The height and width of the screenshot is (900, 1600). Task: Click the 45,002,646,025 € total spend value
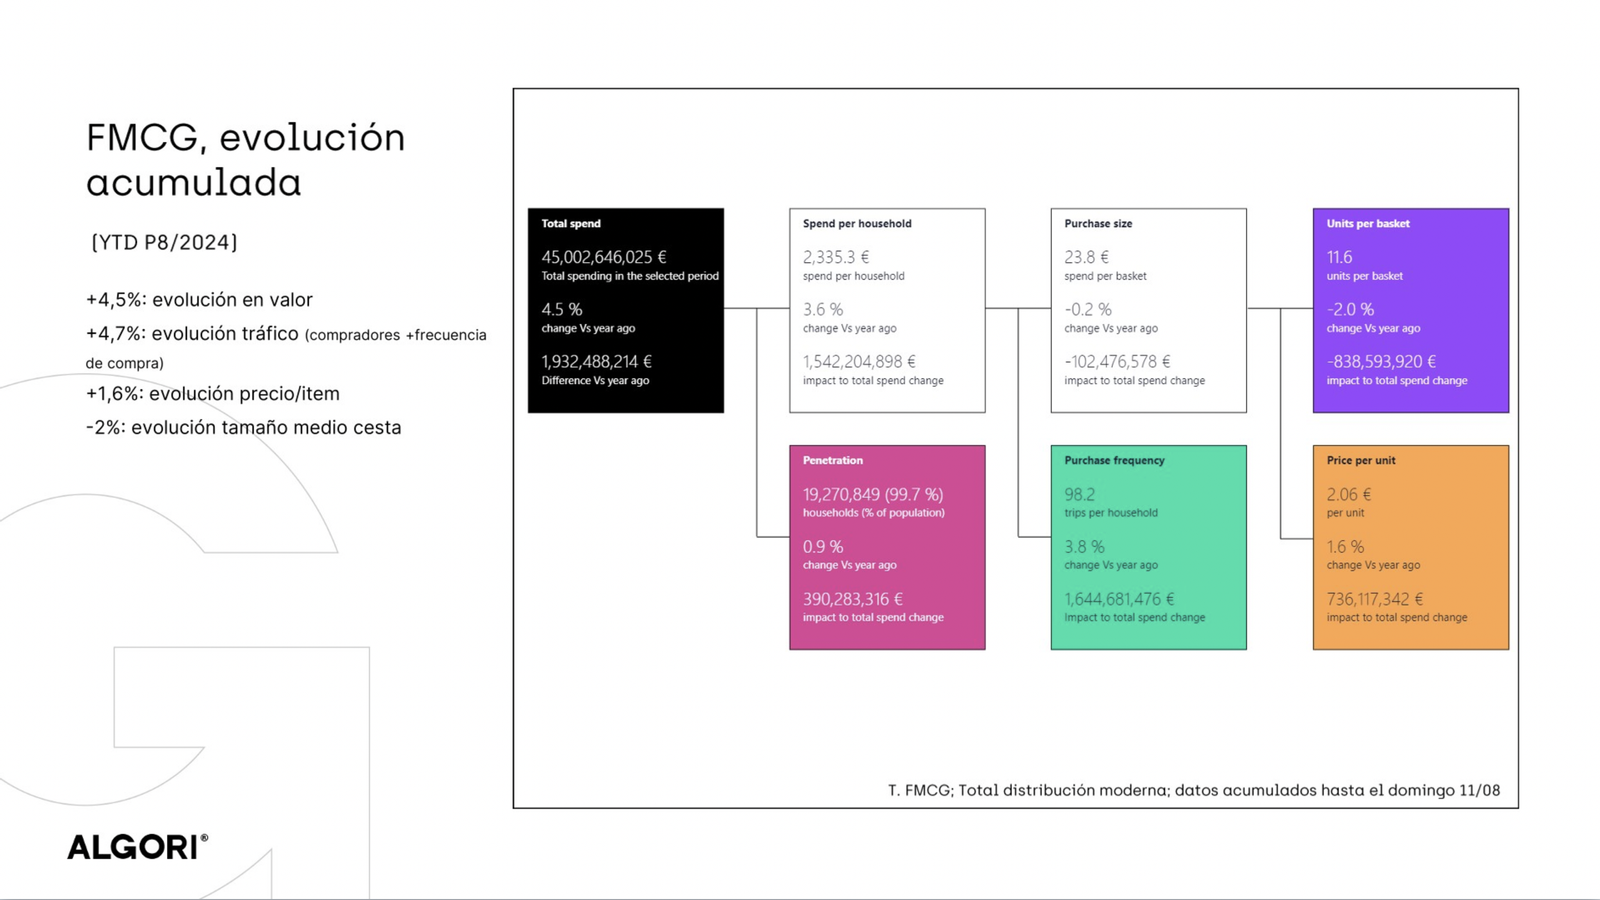click(x=603, y=257)
